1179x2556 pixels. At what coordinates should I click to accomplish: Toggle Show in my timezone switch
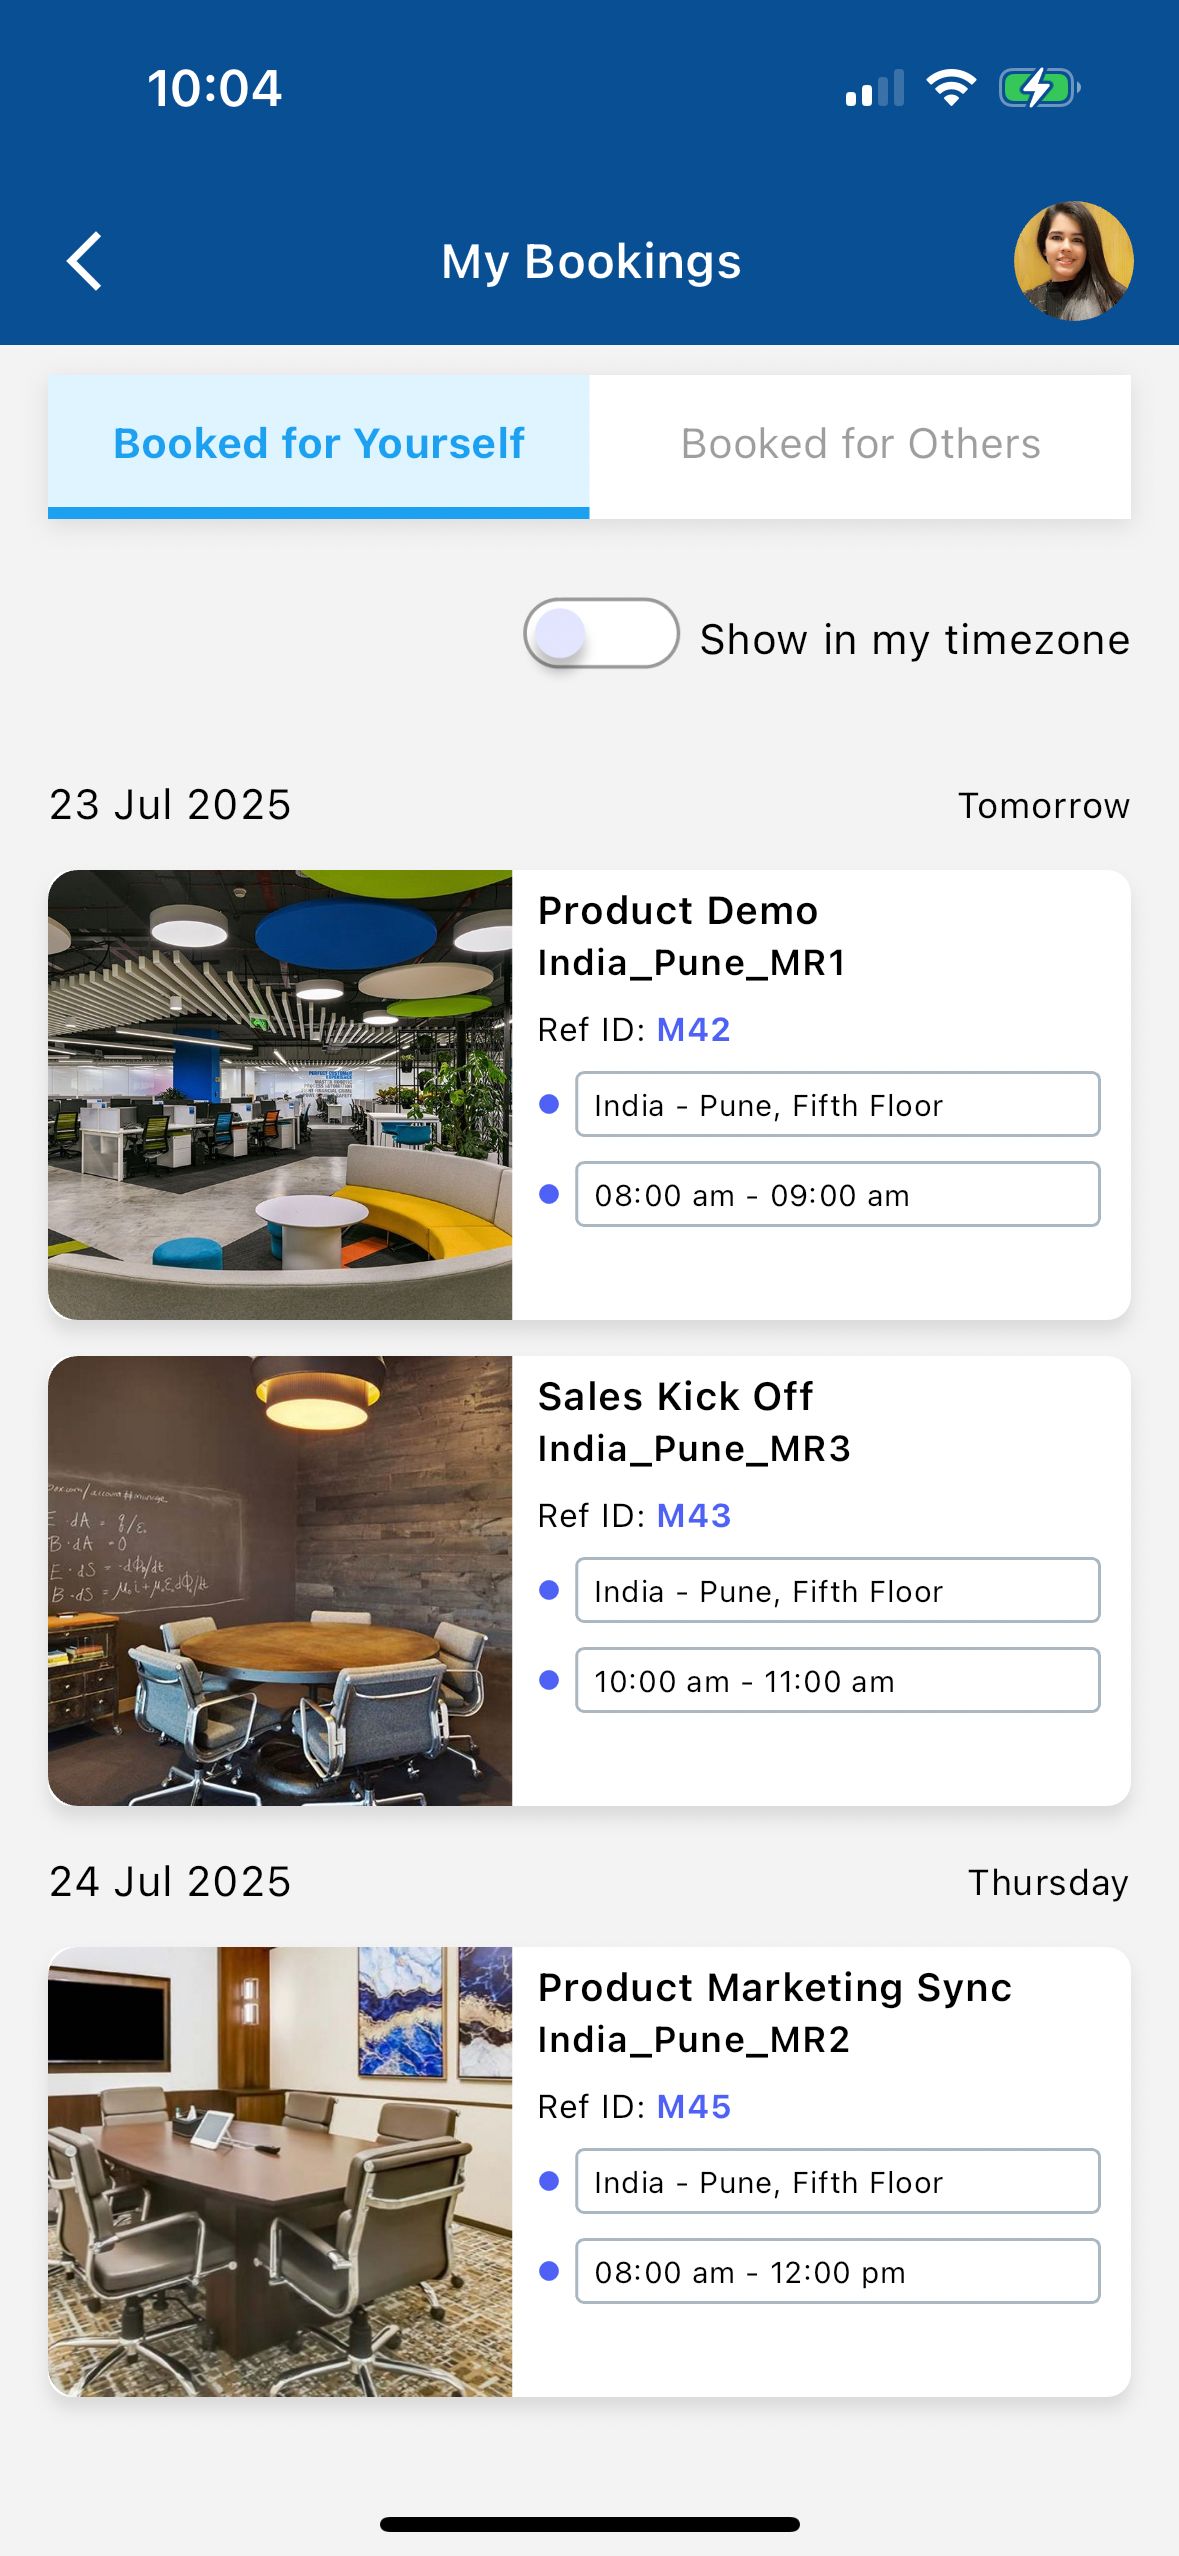tap(601, 634)
